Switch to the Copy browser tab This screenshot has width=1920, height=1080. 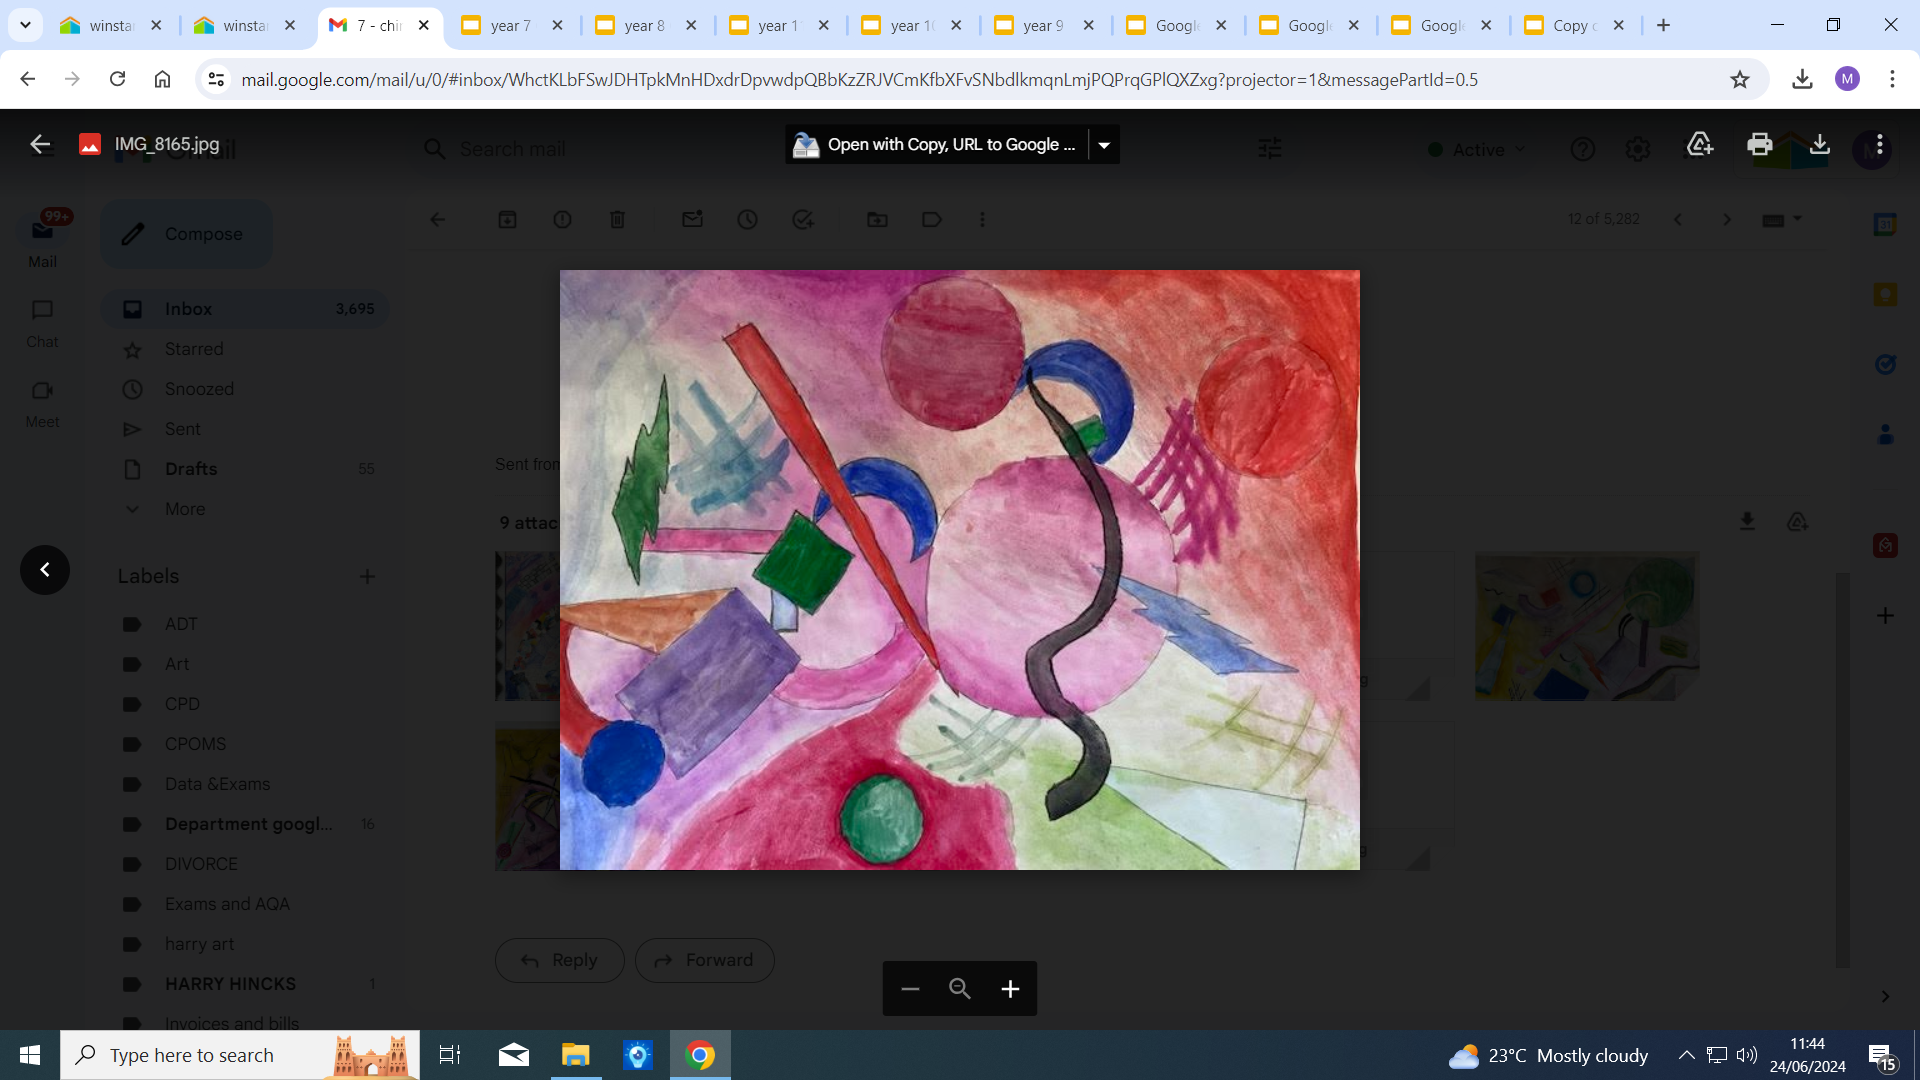(x=1575, y=26)
